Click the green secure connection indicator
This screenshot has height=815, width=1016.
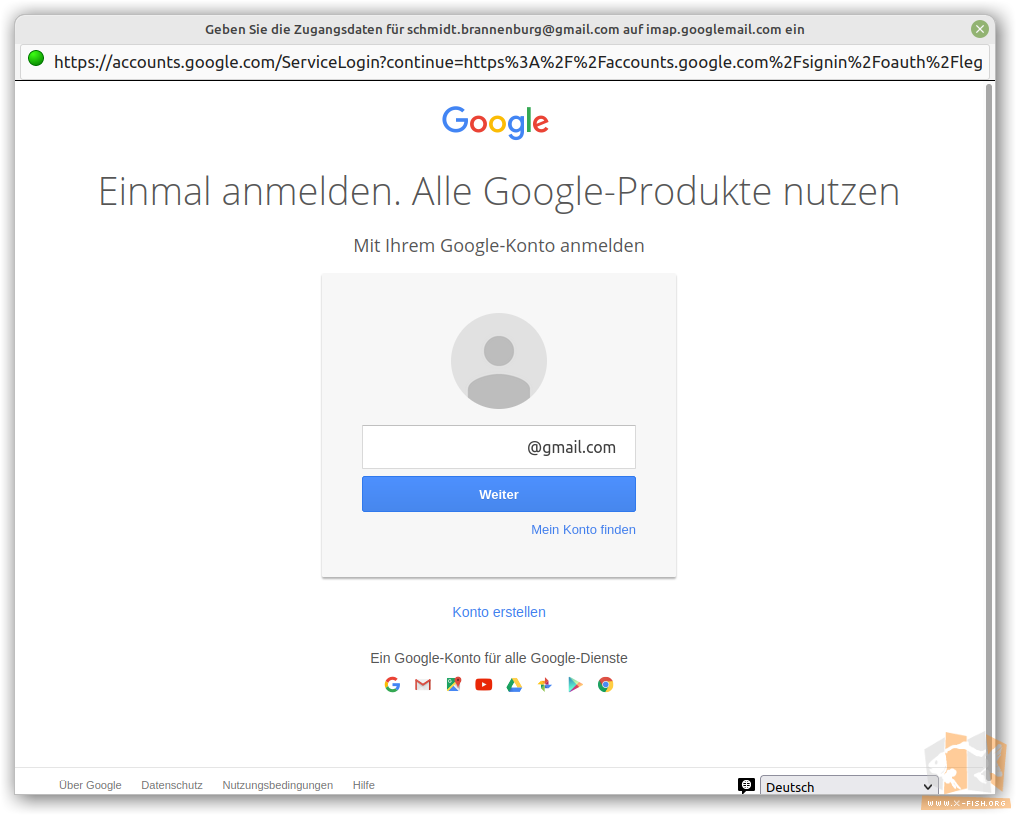[x=36, y=59]
